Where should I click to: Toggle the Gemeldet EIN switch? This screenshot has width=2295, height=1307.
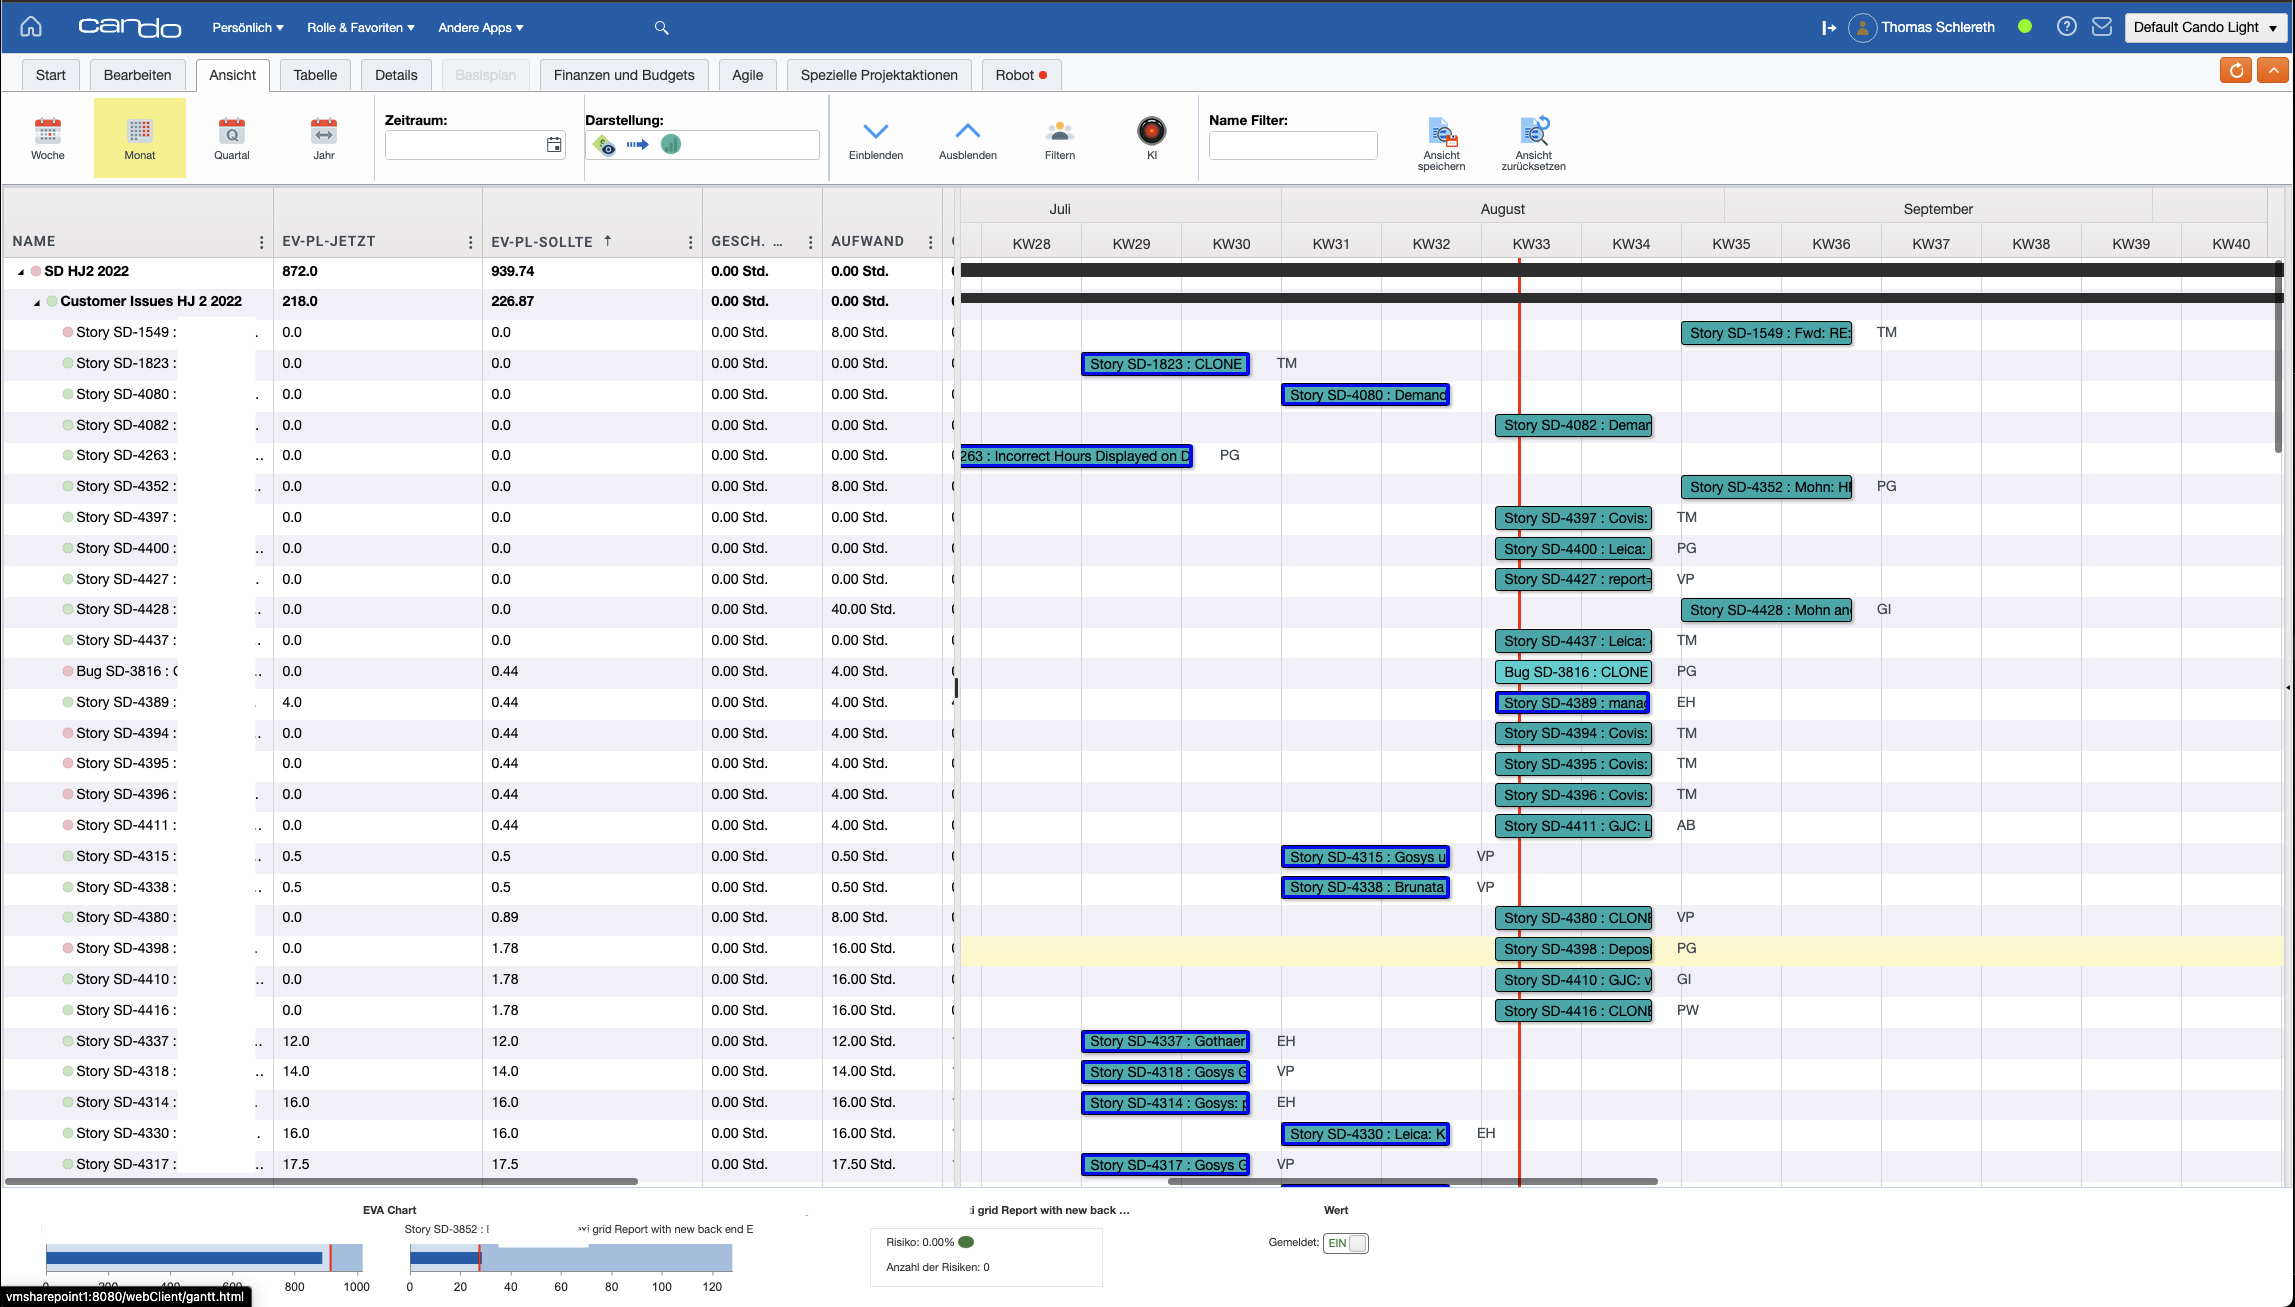[1345, 1243]
